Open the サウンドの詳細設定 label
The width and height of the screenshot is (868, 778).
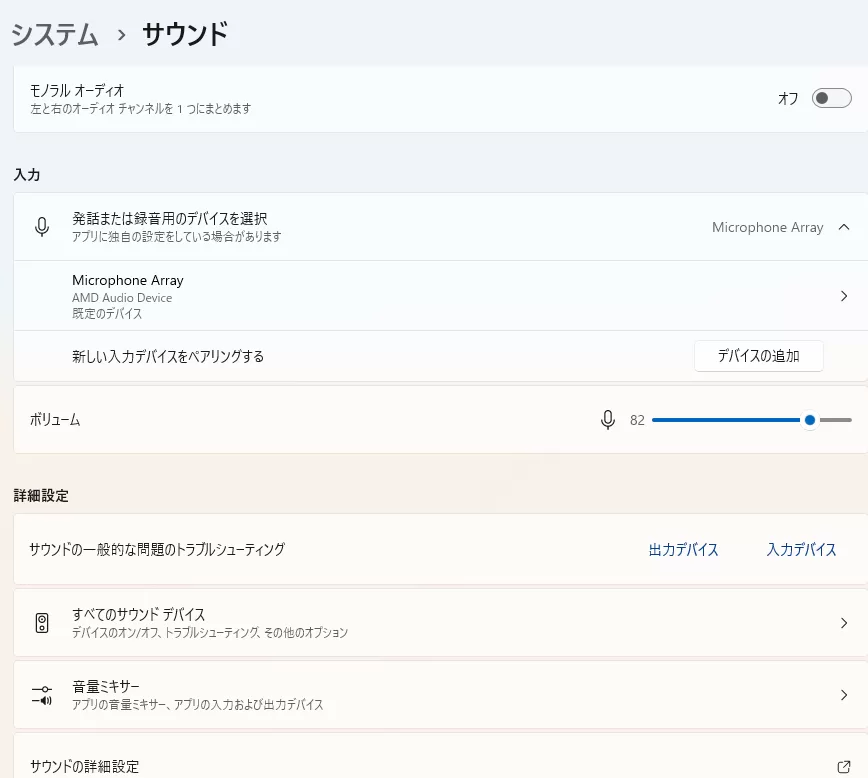(x=84, y=767)
